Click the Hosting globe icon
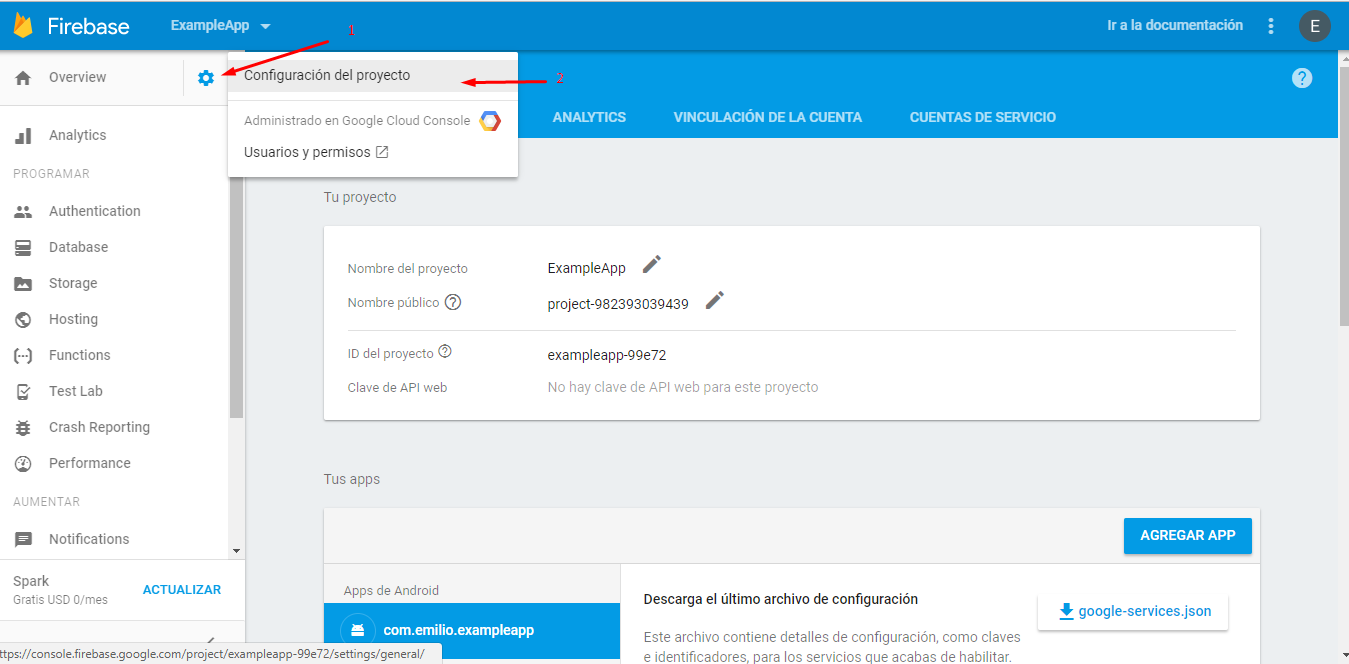Screen dimensions: 1349x664 click(x=23, y=319)
